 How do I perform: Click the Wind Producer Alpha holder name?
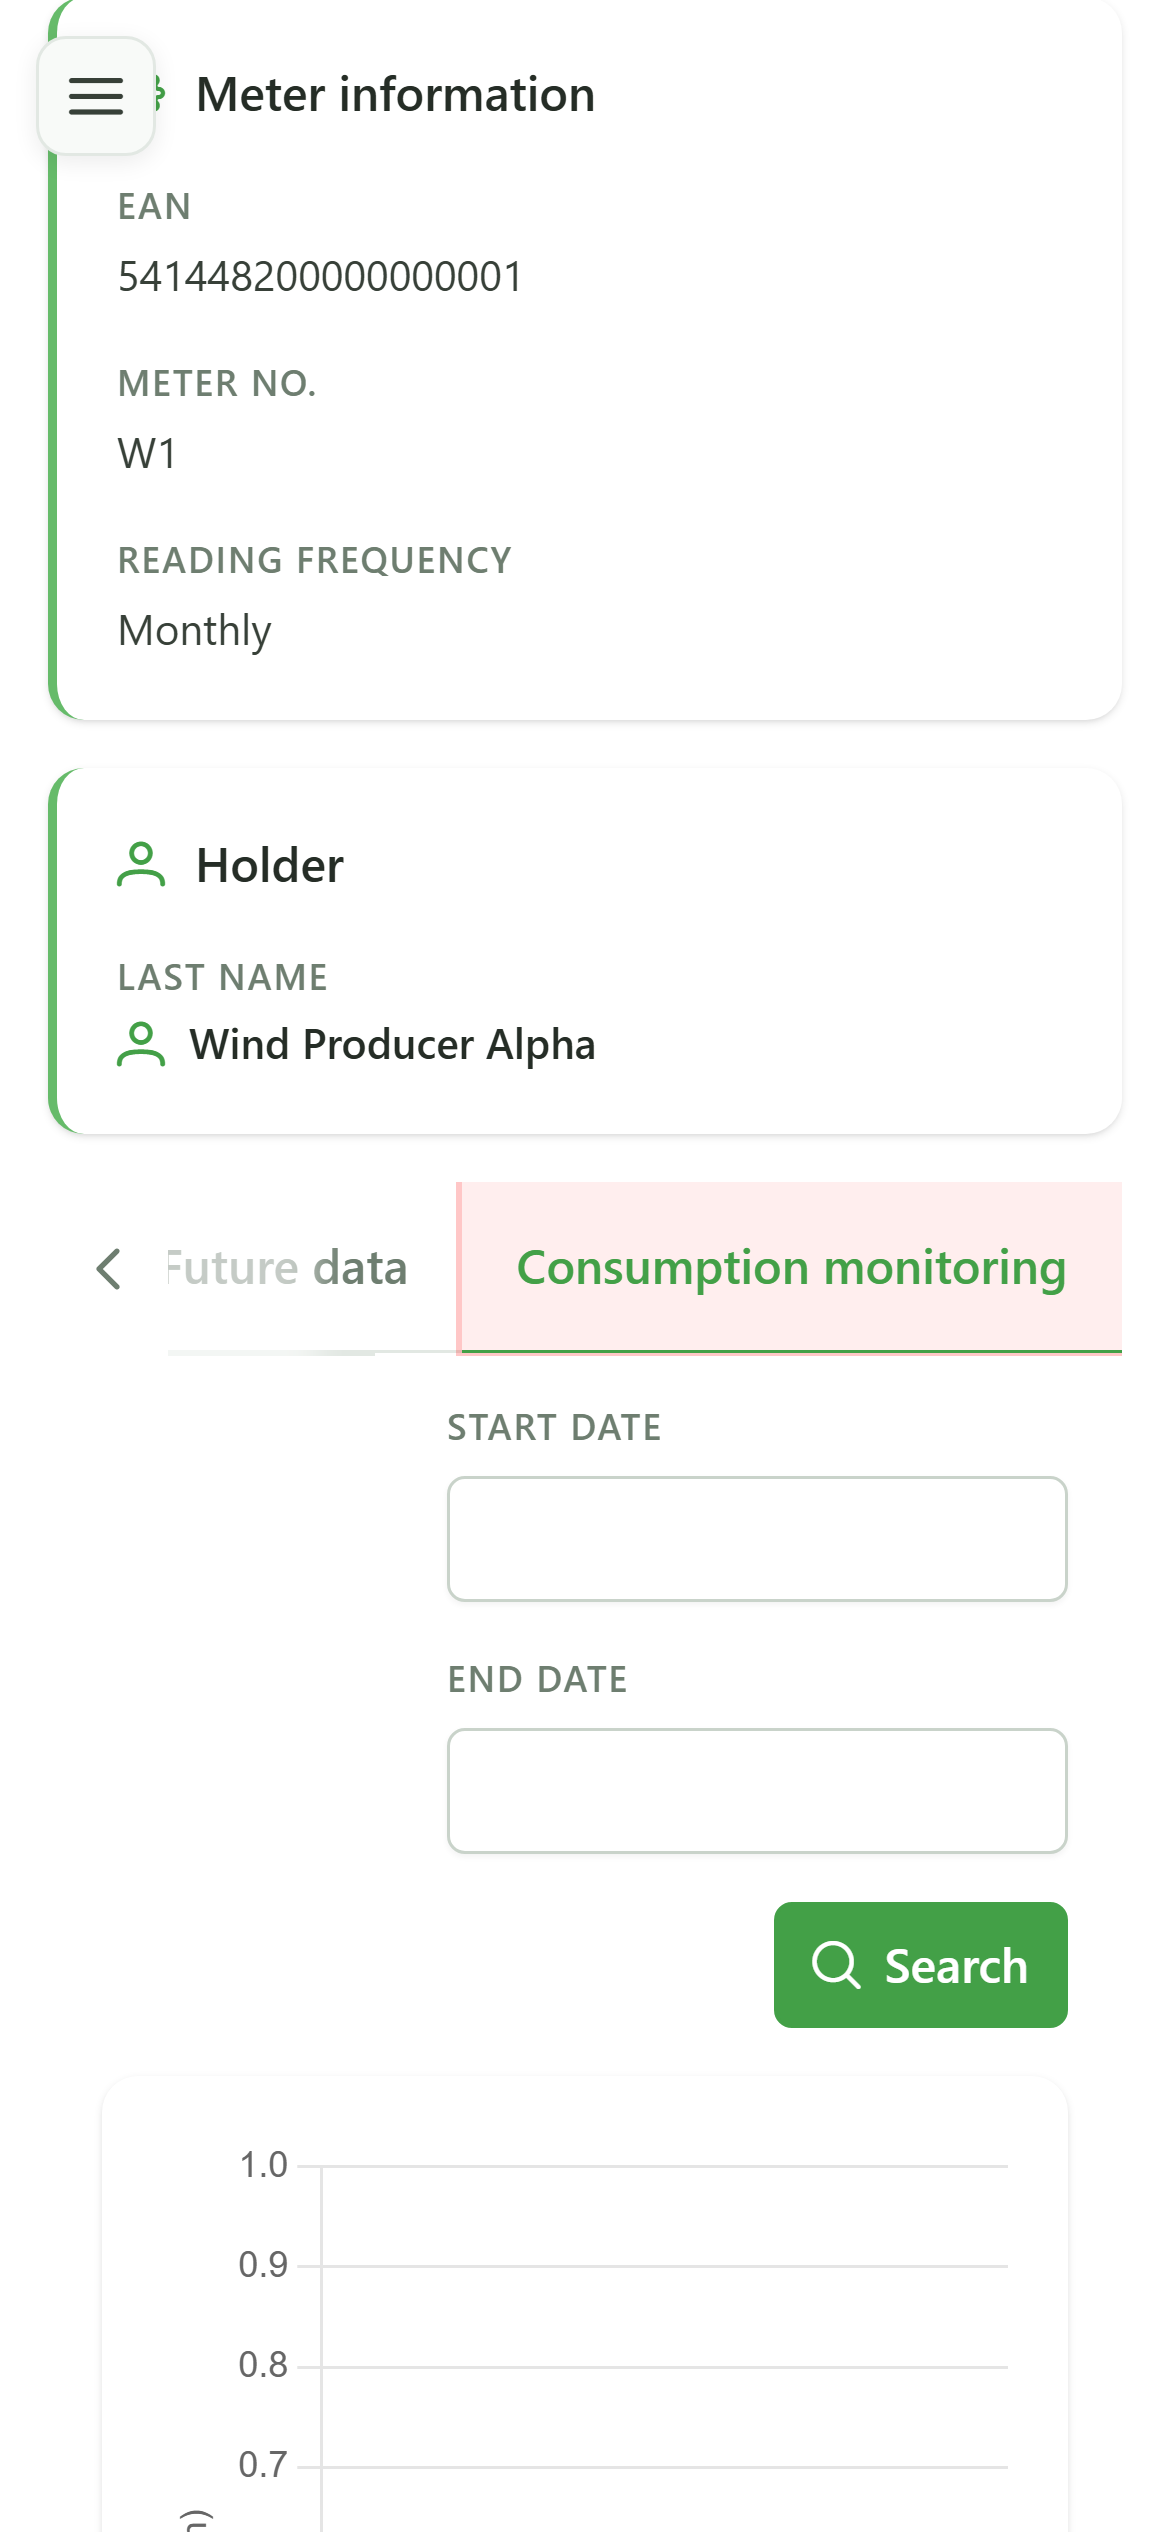click(x=392, y=1045)
